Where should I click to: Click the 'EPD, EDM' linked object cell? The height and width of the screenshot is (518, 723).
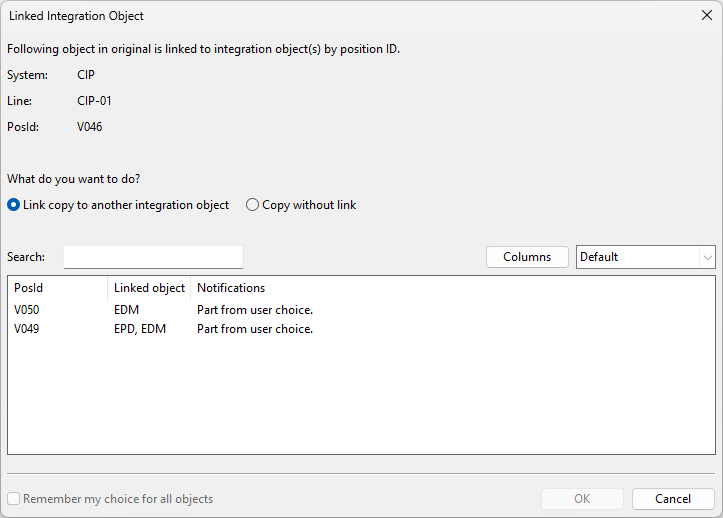pyautogui.click(x=141, y=329)
